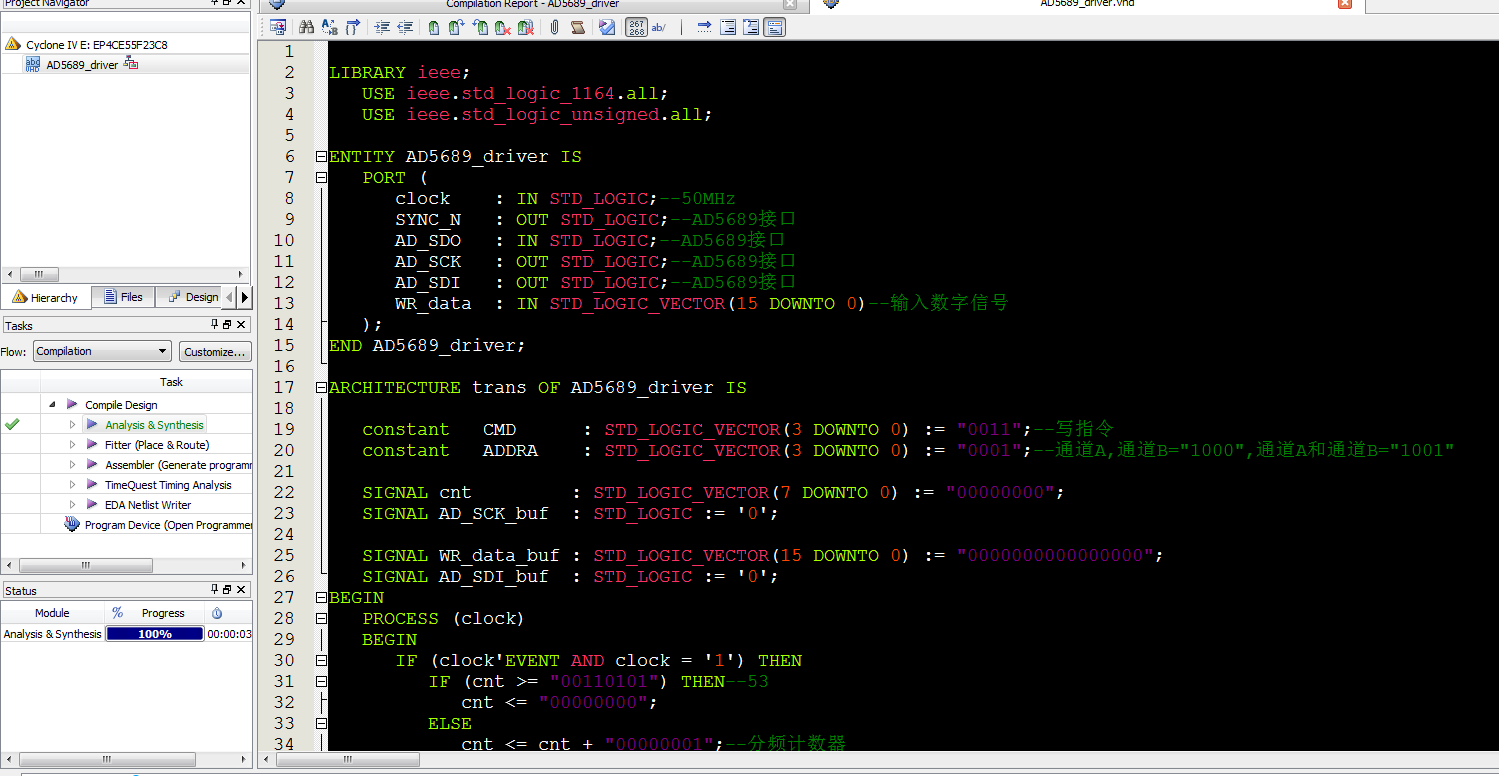The height and width of the screenshot is (776, 1499).
Task: Expand the Assembler task node
Action: [72, 465]
